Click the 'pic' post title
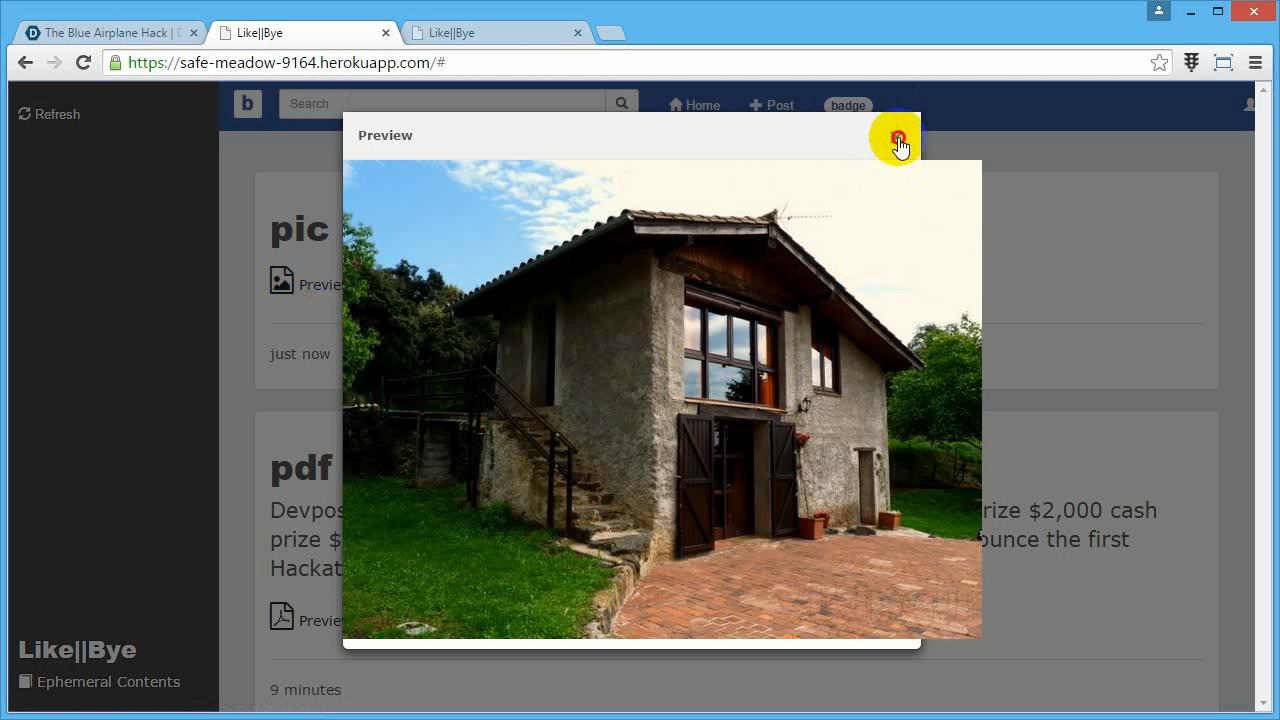Screen dimensions: 1280x720 pos(299,229)
